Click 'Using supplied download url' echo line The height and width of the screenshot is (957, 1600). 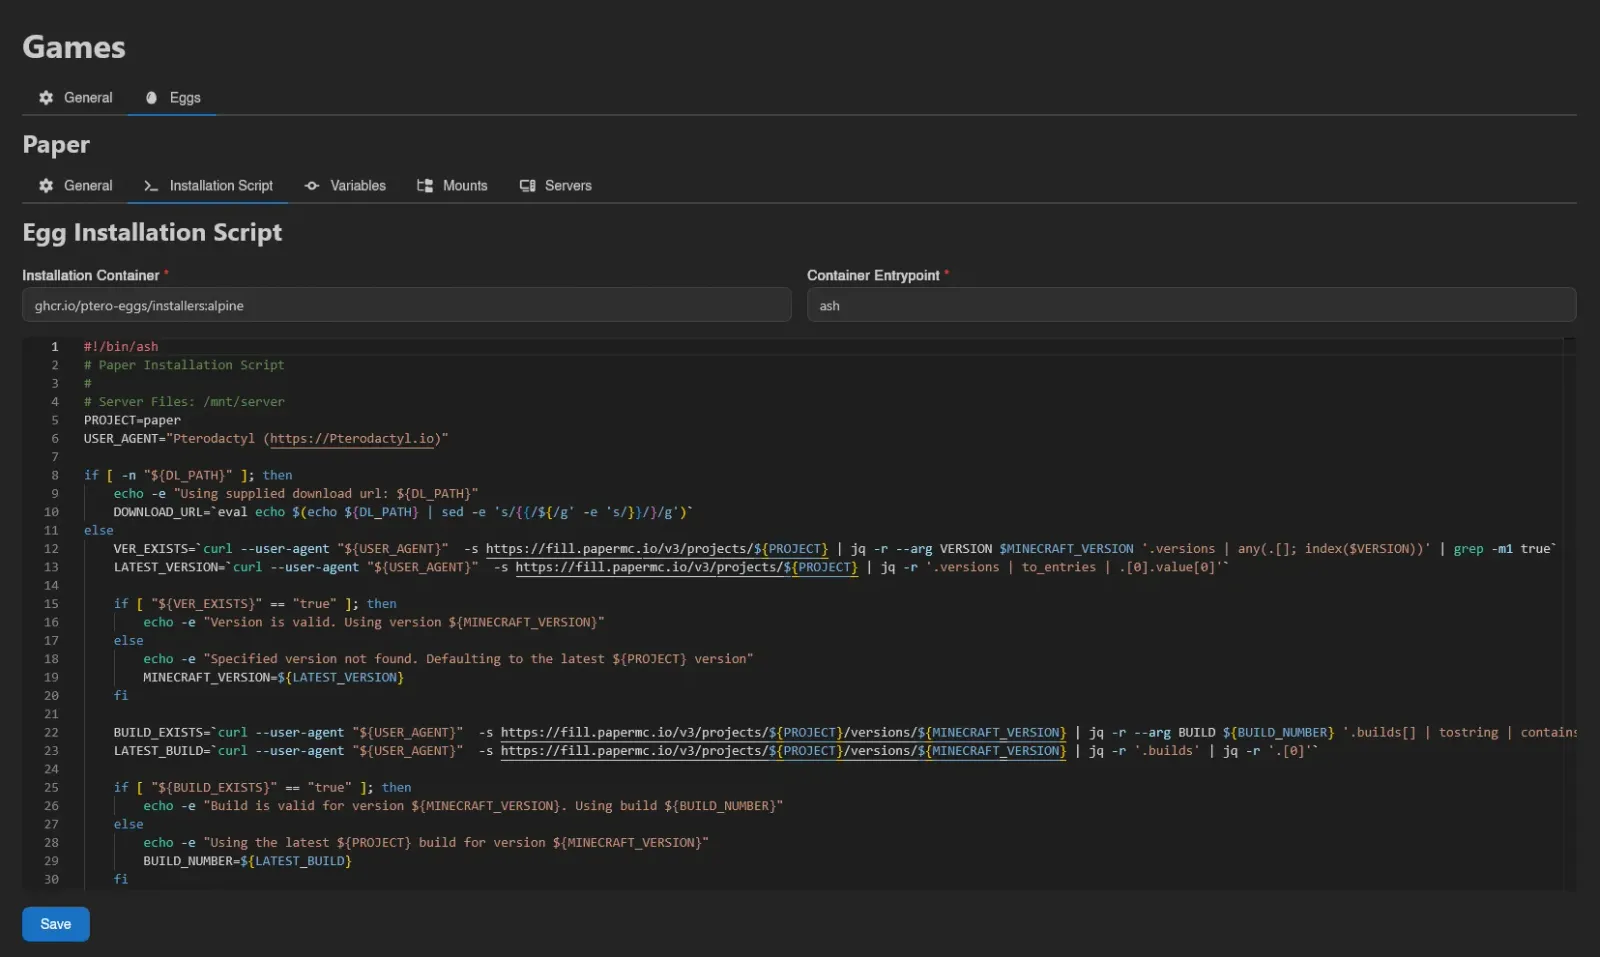click(296, 494)
